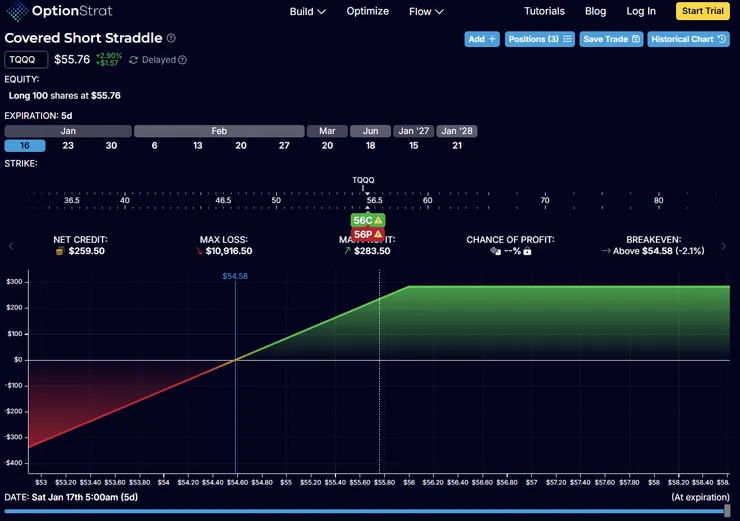This screenshot has height=521, width=740.
Task: Choose the Jun 18 expiration date
Action: point(370,145)
